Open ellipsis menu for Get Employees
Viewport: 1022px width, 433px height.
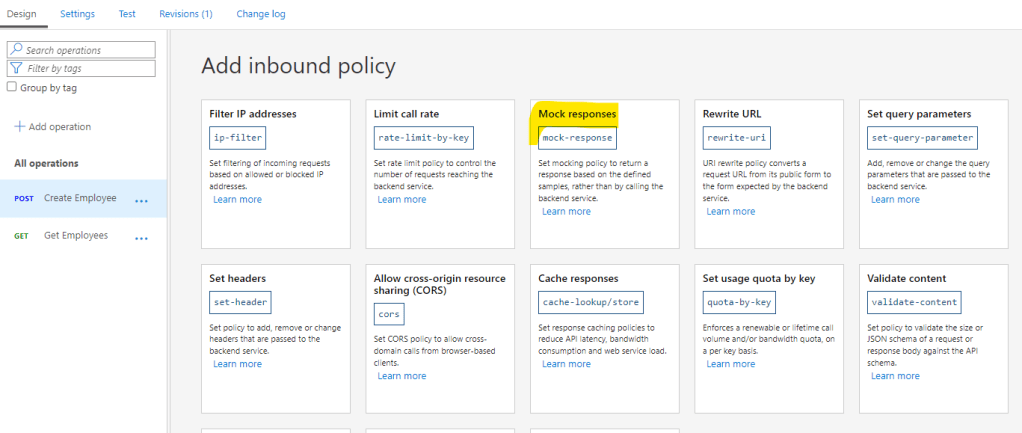(141, 236)
